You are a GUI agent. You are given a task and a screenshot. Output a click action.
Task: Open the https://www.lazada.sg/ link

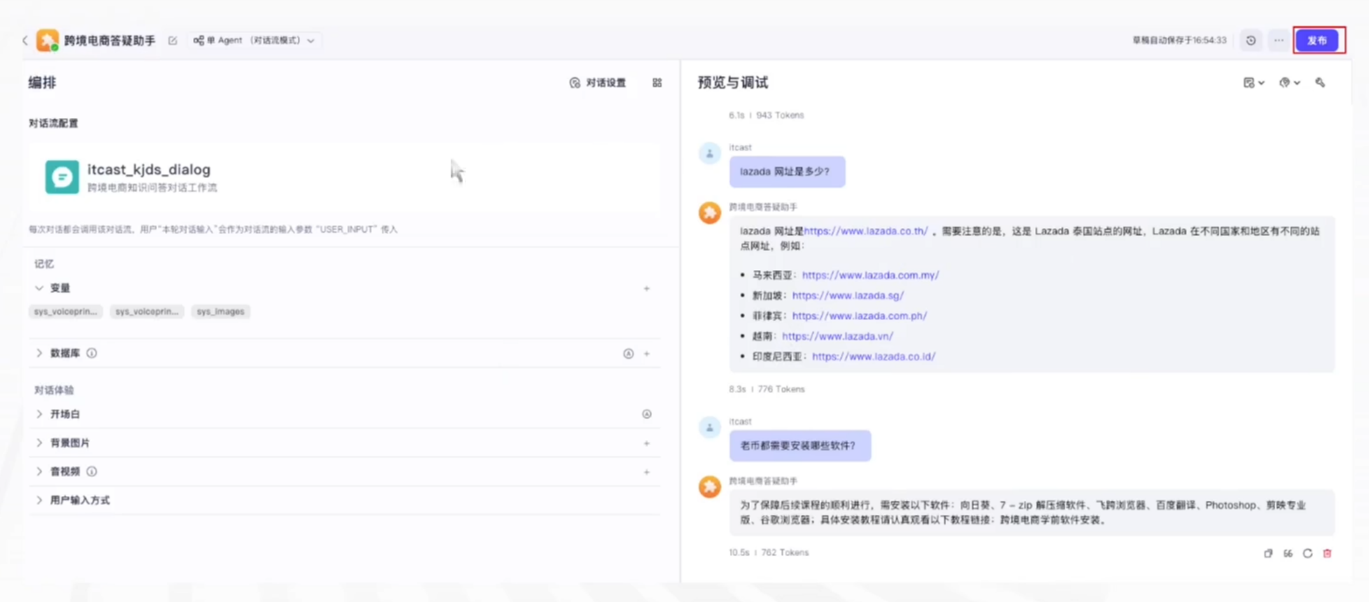(848, 296)
